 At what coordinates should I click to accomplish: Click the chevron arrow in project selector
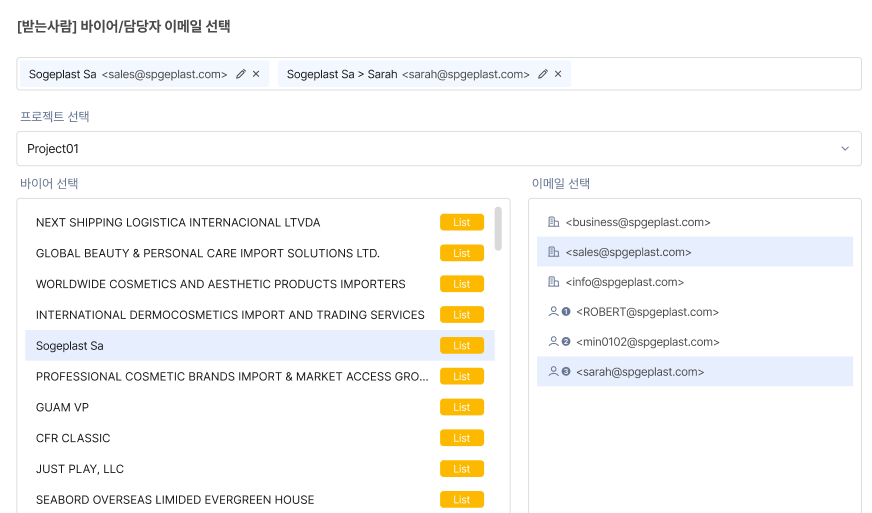tap(845, 149)
